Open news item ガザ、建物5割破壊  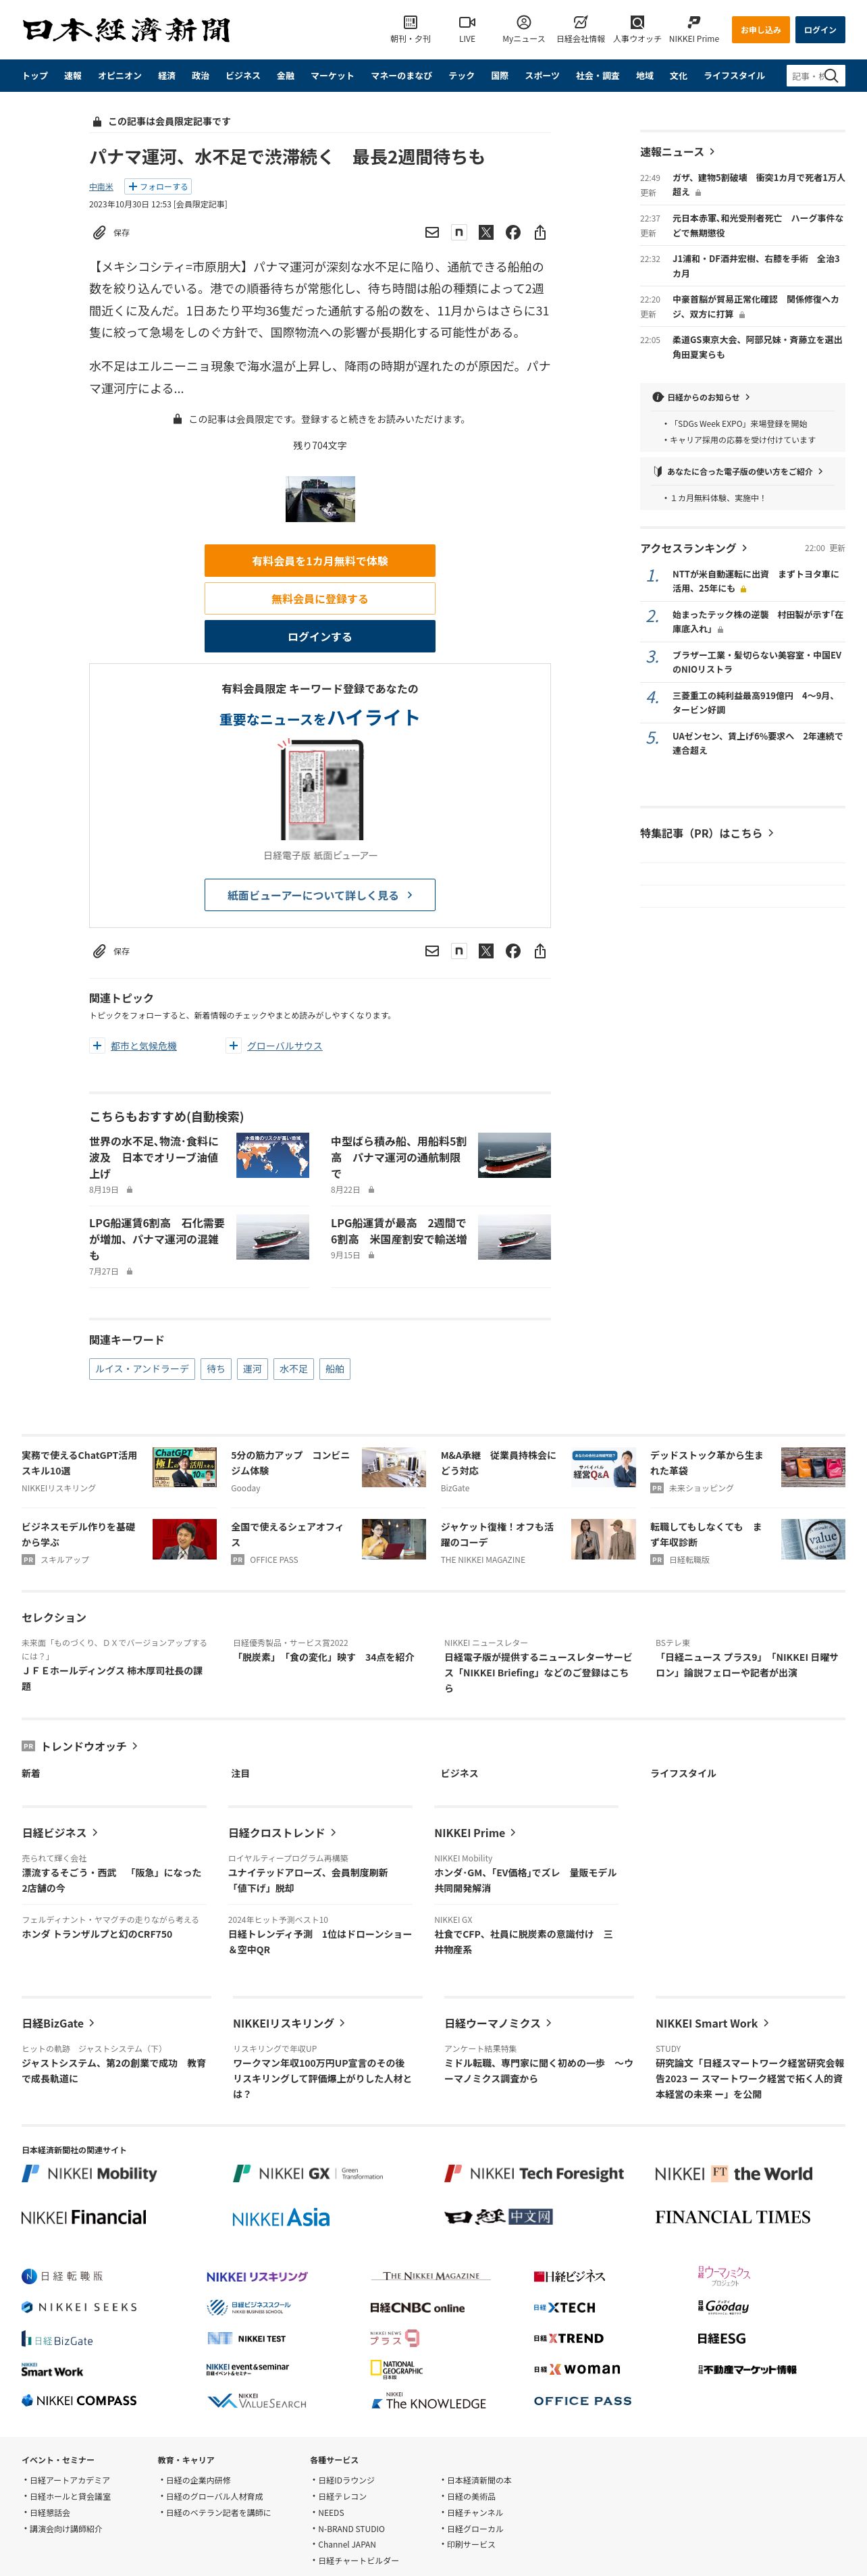click(758, 185)
